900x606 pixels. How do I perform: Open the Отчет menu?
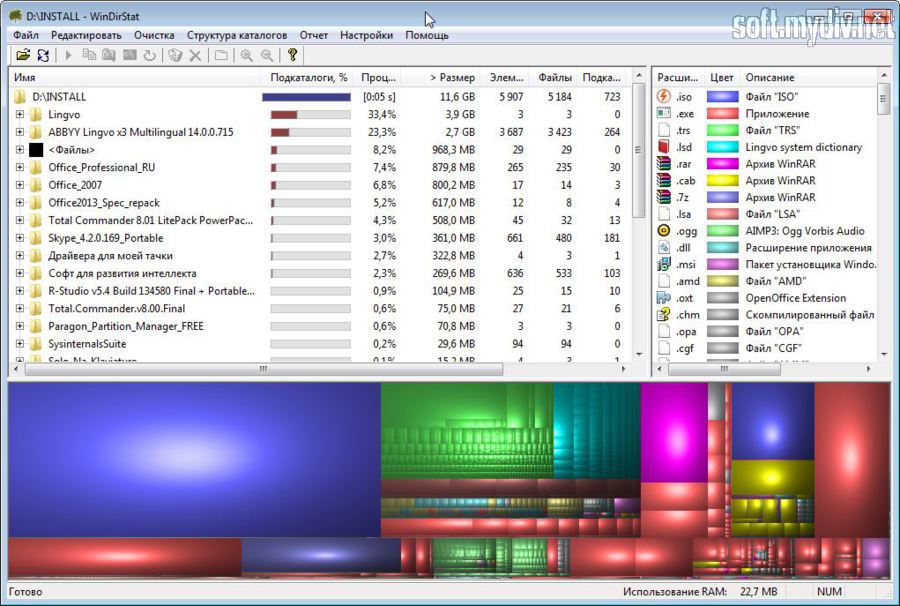pyautogui.click(x=314, y=35)
